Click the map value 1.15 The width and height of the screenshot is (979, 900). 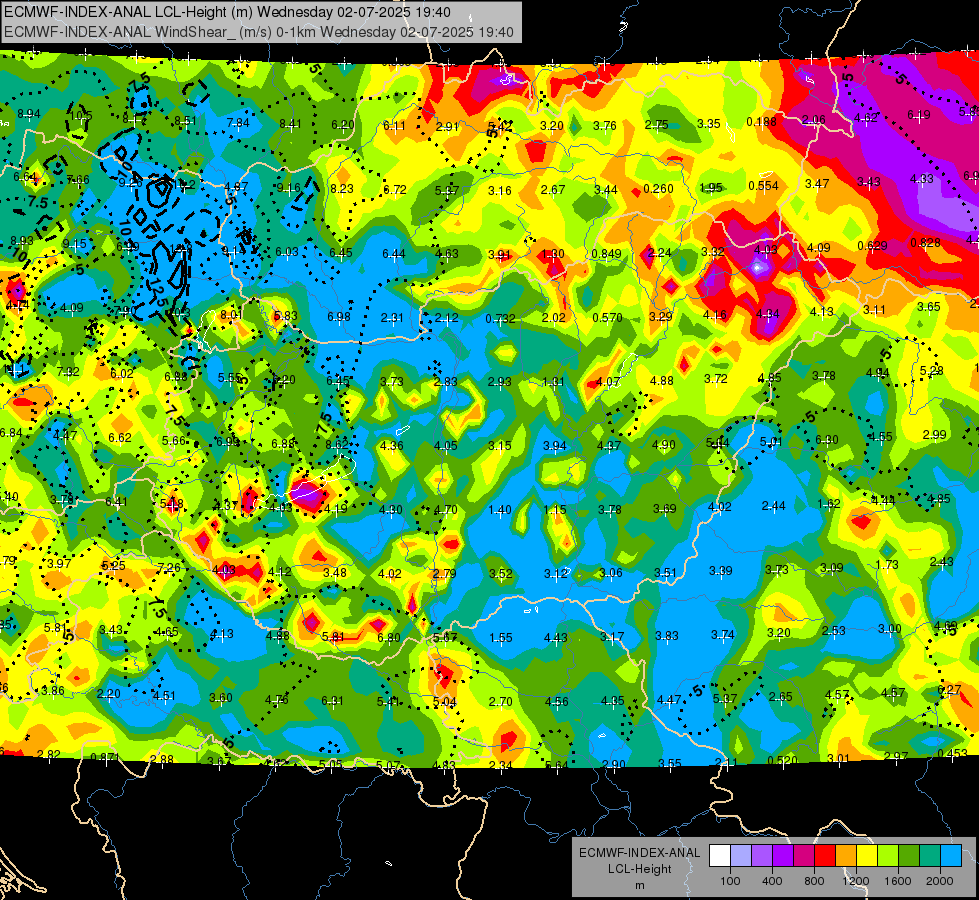coord(554,510)
